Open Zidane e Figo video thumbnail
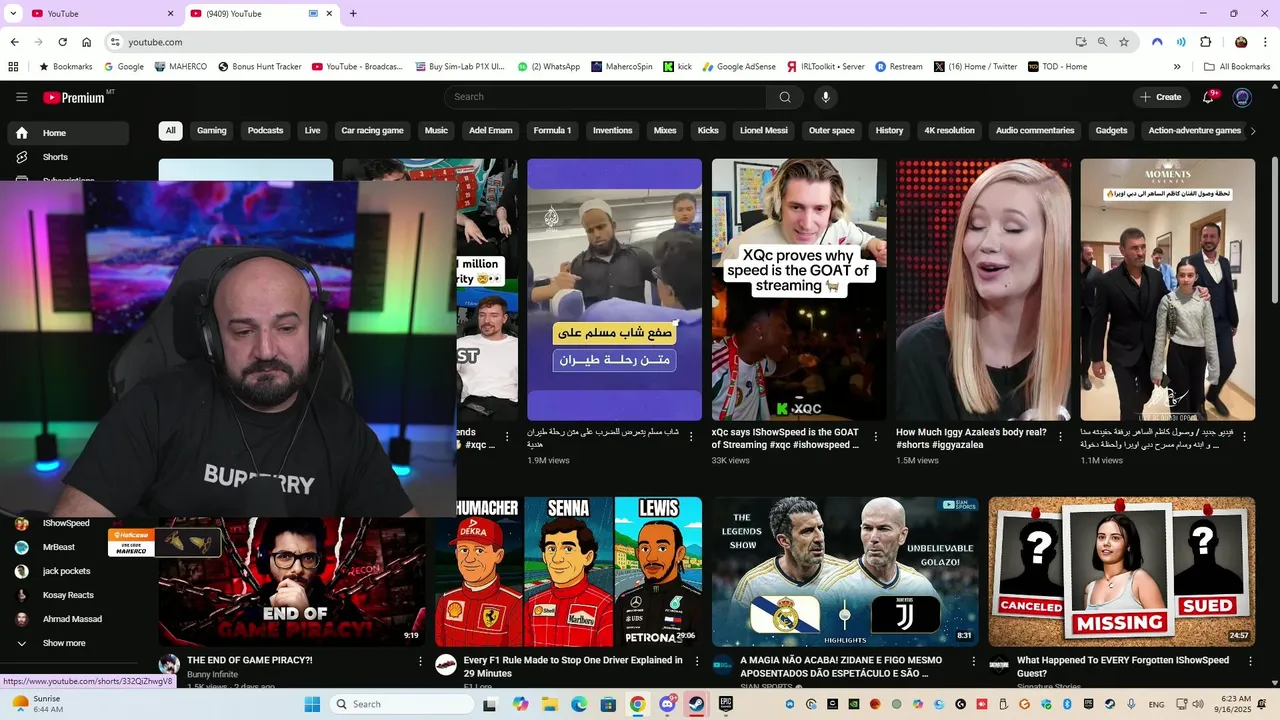Screen dimensions: 1280x720 click(x=845, y=572)
